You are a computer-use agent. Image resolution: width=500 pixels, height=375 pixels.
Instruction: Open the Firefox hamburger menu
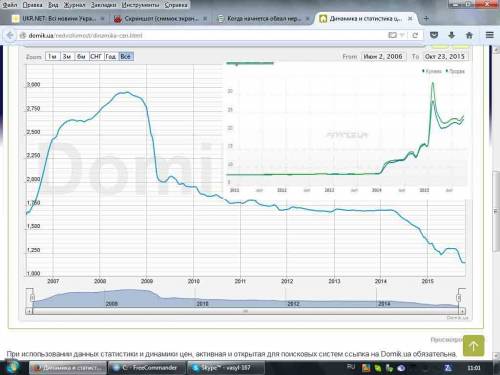point(489,35)
